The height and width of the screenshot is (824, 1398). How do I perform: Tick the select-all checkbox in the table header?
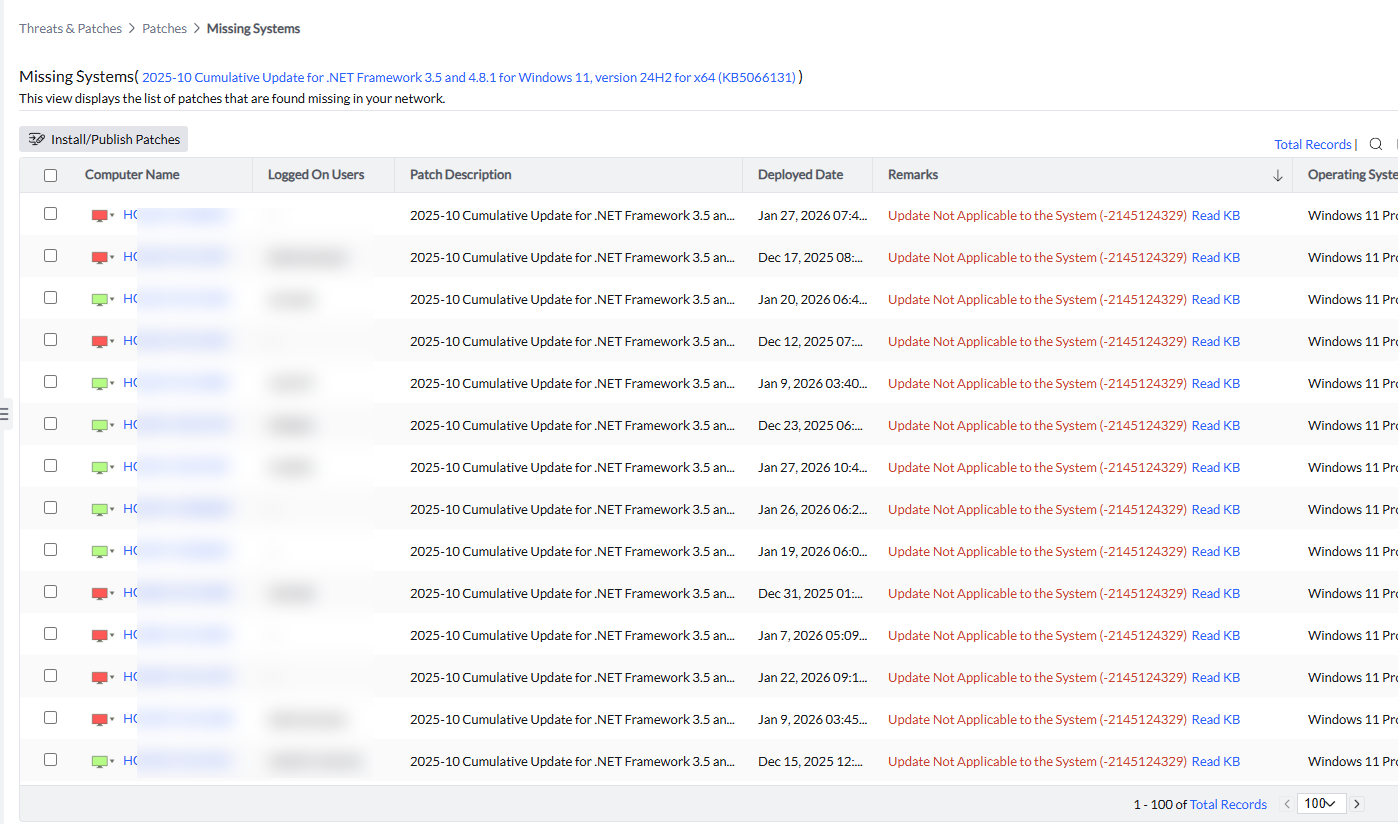51,175
